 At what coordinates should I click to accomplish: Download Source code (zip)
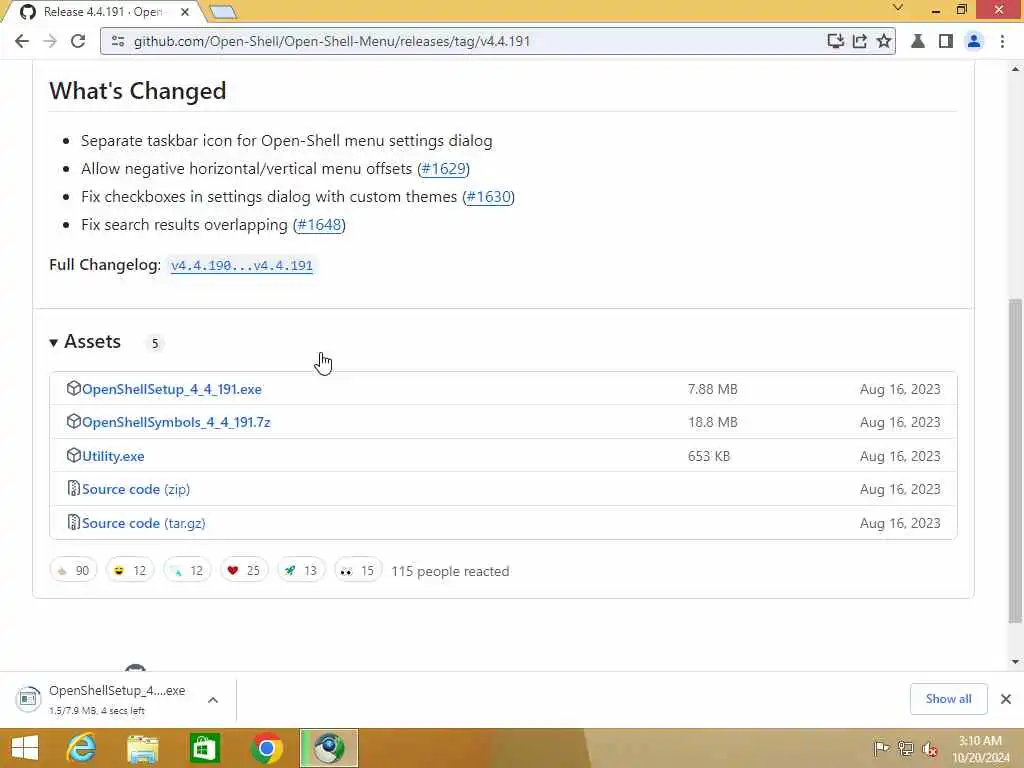point(136,490)
